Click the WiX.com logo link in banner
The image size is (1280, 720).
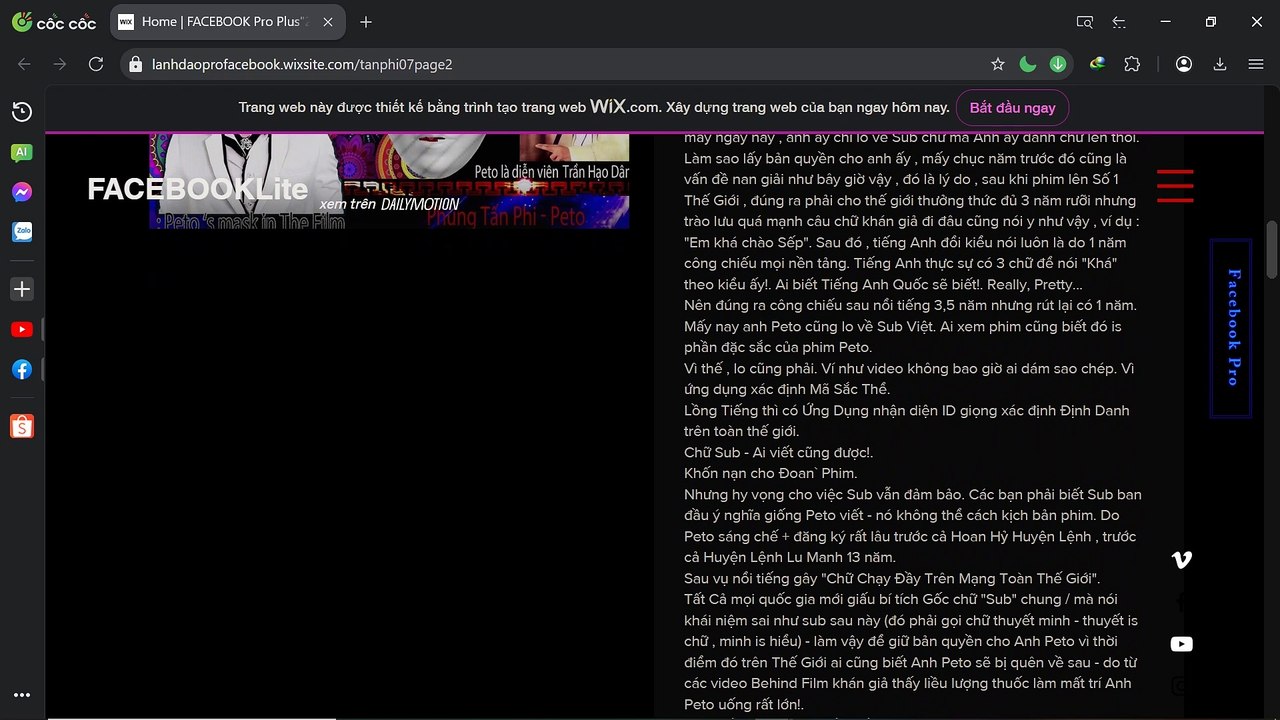click(625, 106)
